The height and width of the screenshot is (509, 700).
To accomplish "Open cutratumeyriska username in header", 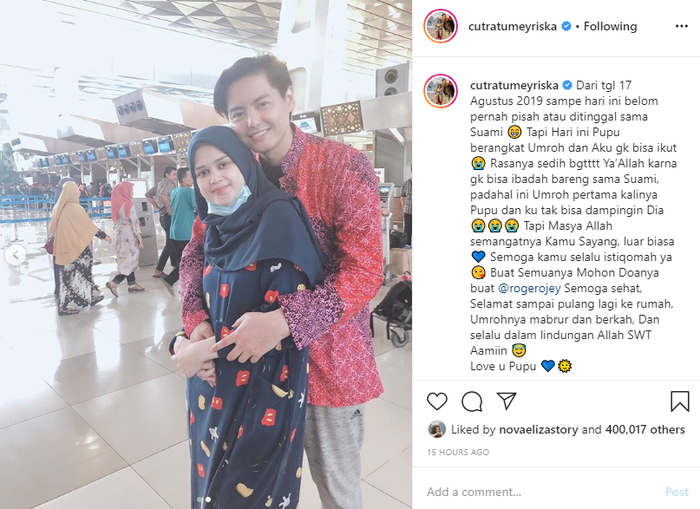I will click(x=512, y=26).
